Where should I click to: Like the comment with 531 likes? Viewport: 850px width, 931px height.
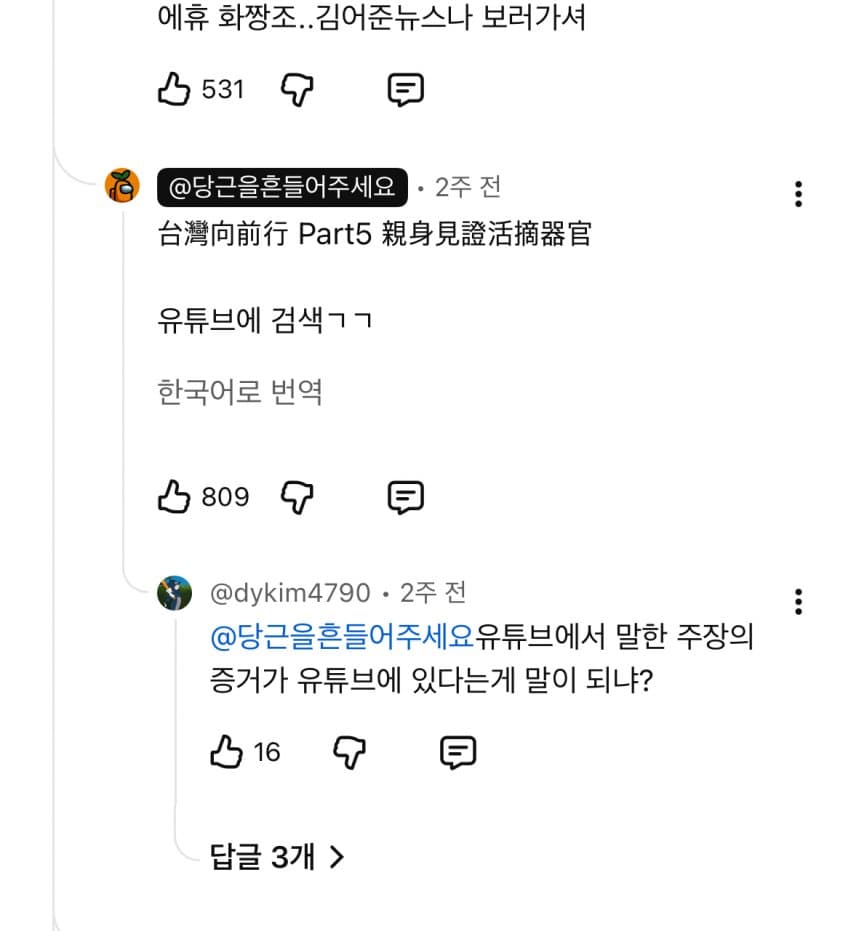point(174,90)
